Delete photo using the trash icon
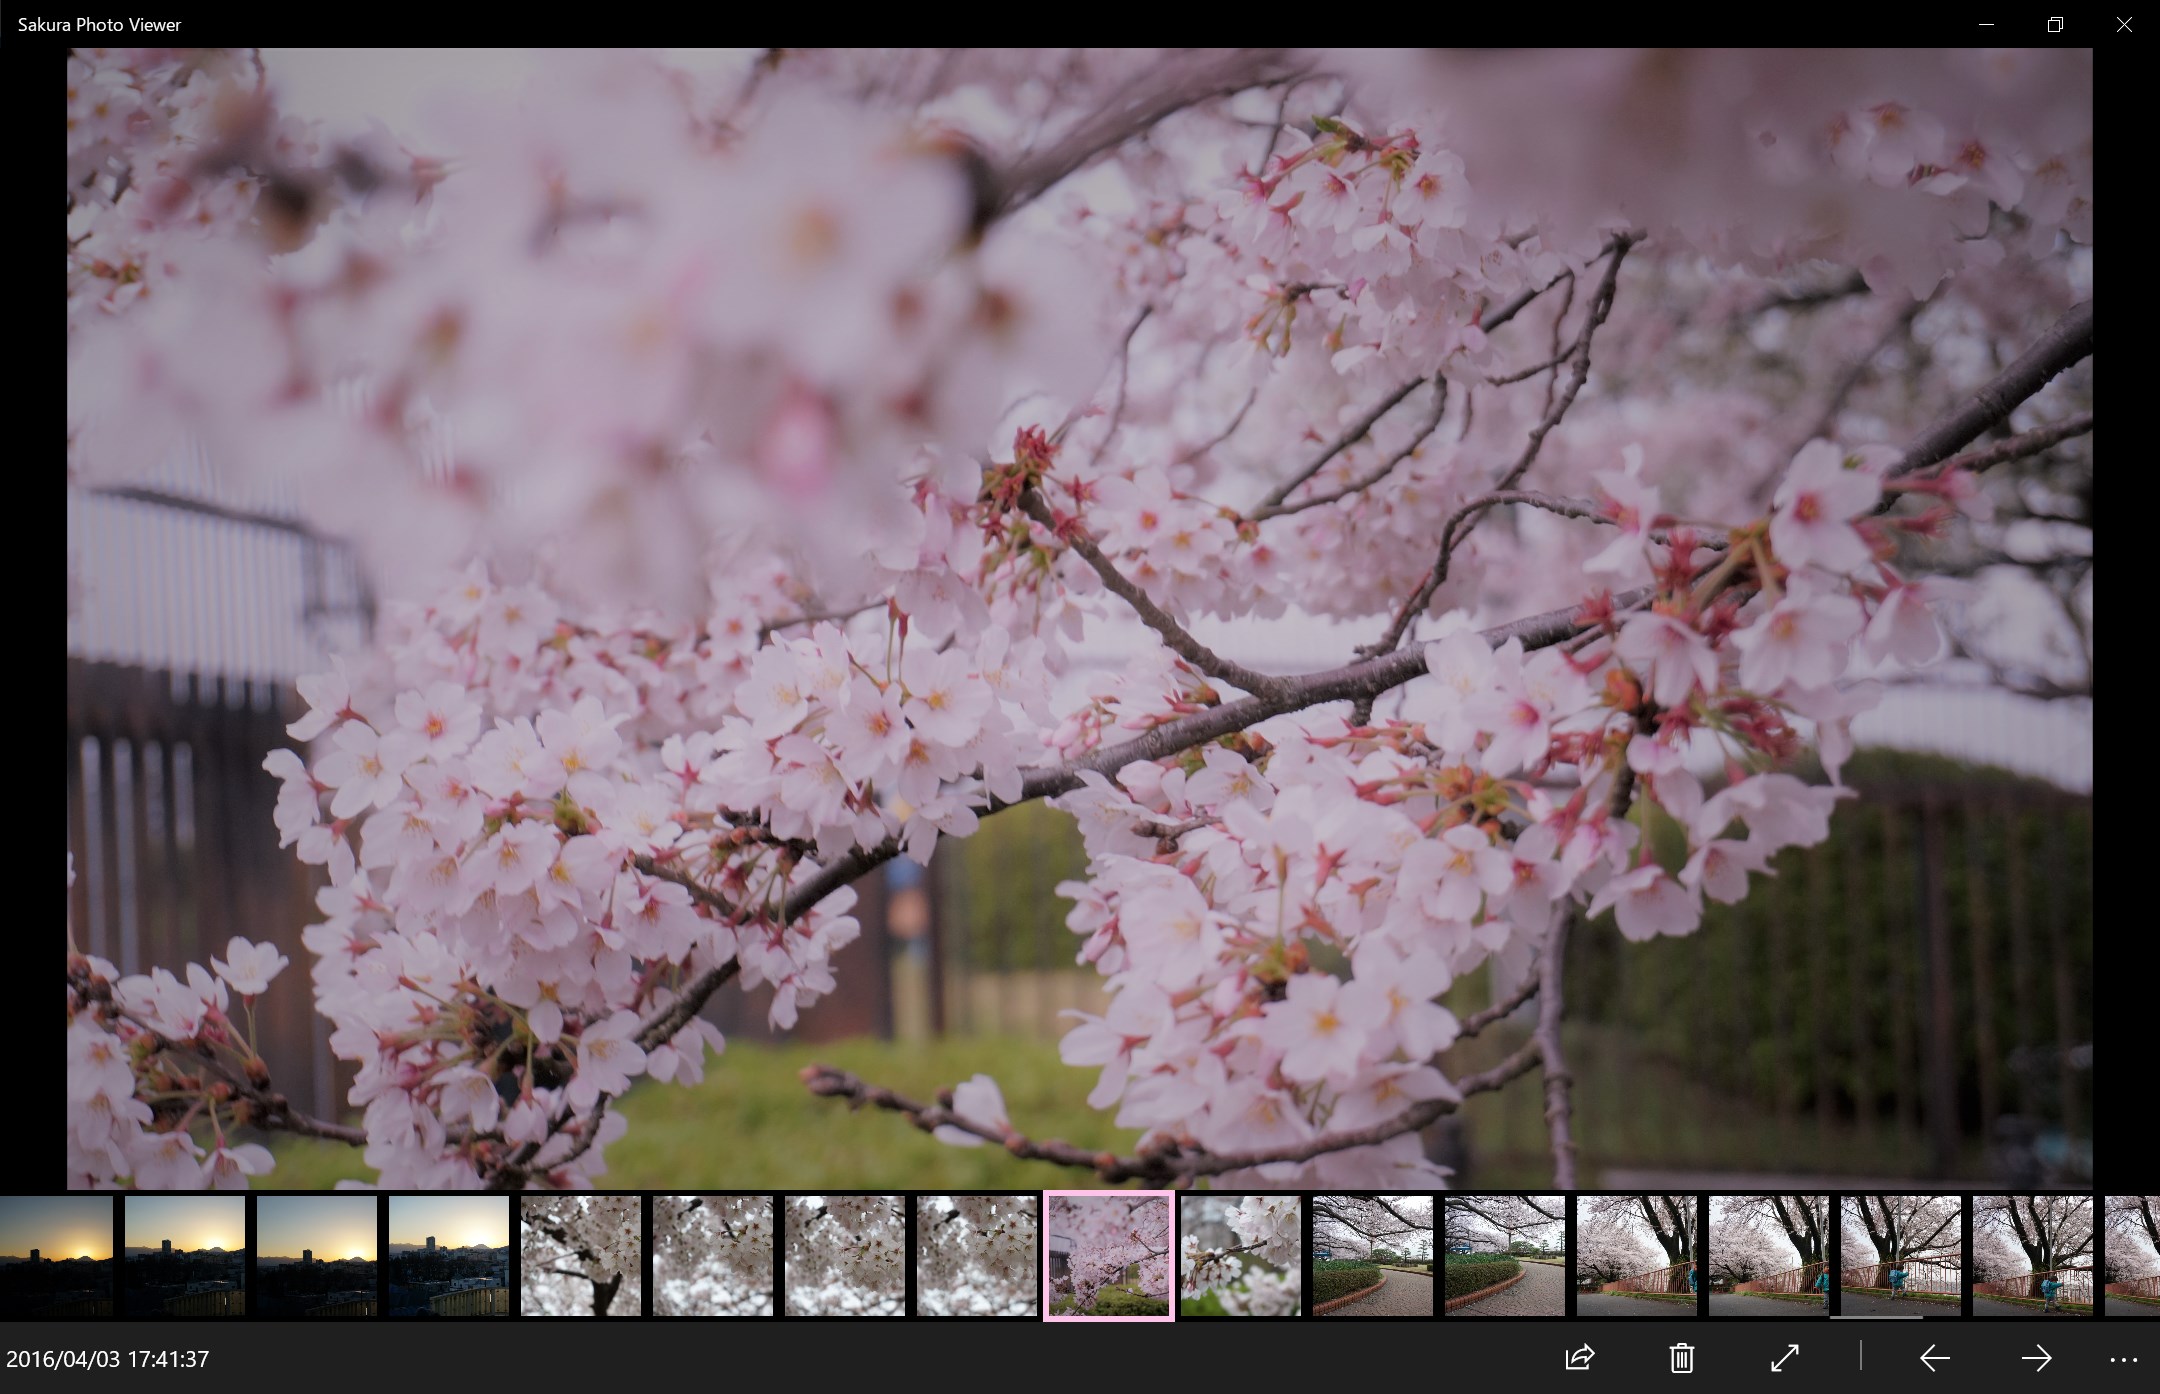This screenshot has width=2160, height=1394. 1681,1358
